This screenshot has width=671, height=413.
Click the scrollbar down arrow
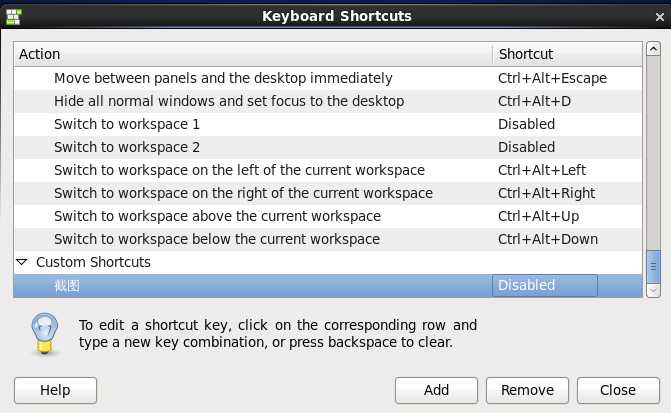[653, 289]
